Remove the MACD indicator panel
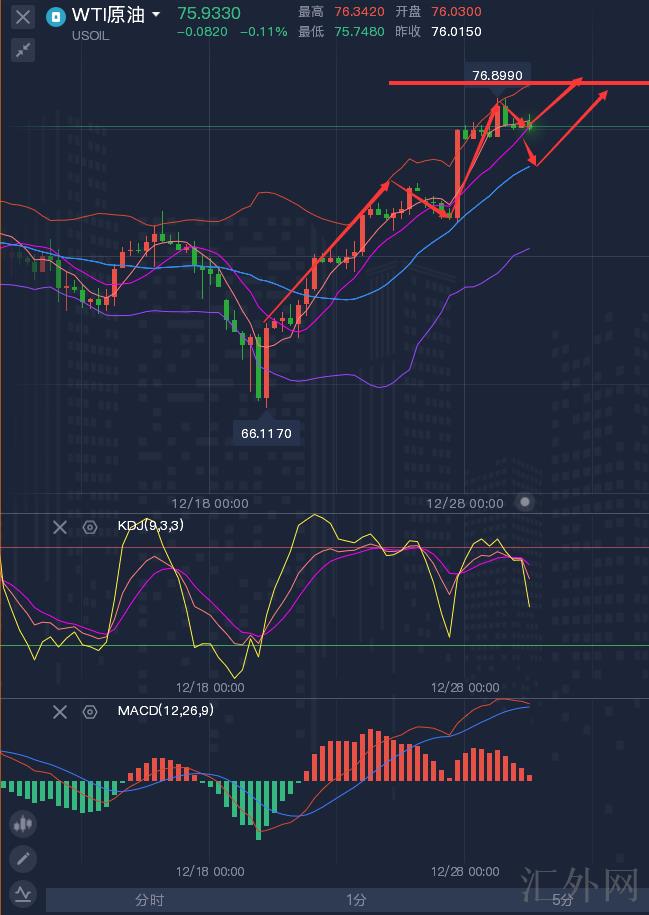The image size is (649, 915). (60, 712)
